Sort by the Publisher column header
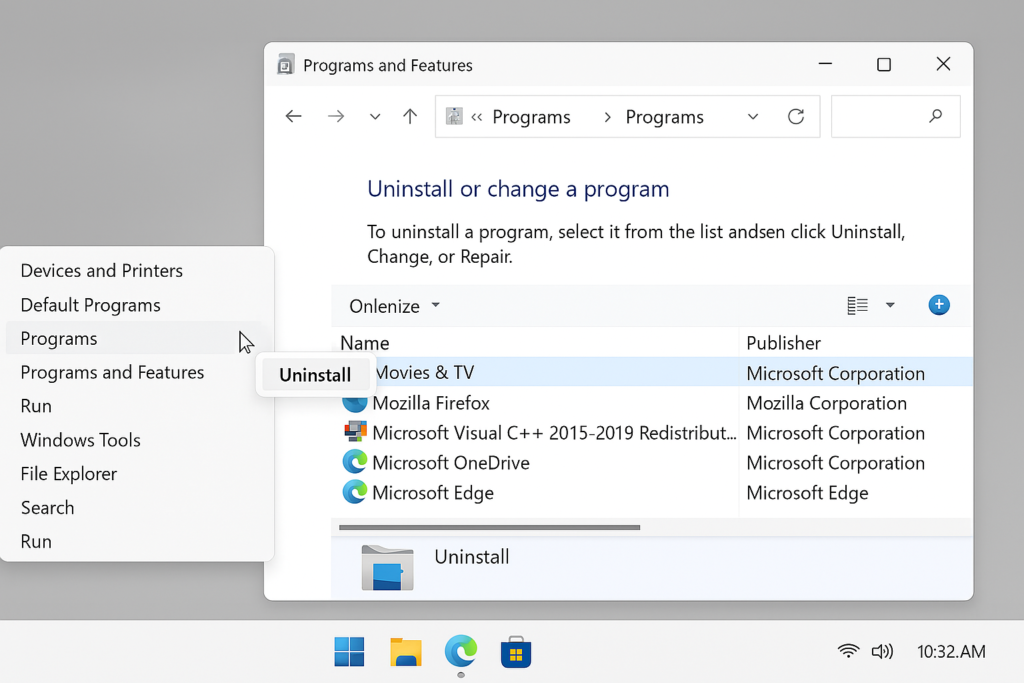Image resolution: width=1024 pixels, height=683 pixels. 783,343
